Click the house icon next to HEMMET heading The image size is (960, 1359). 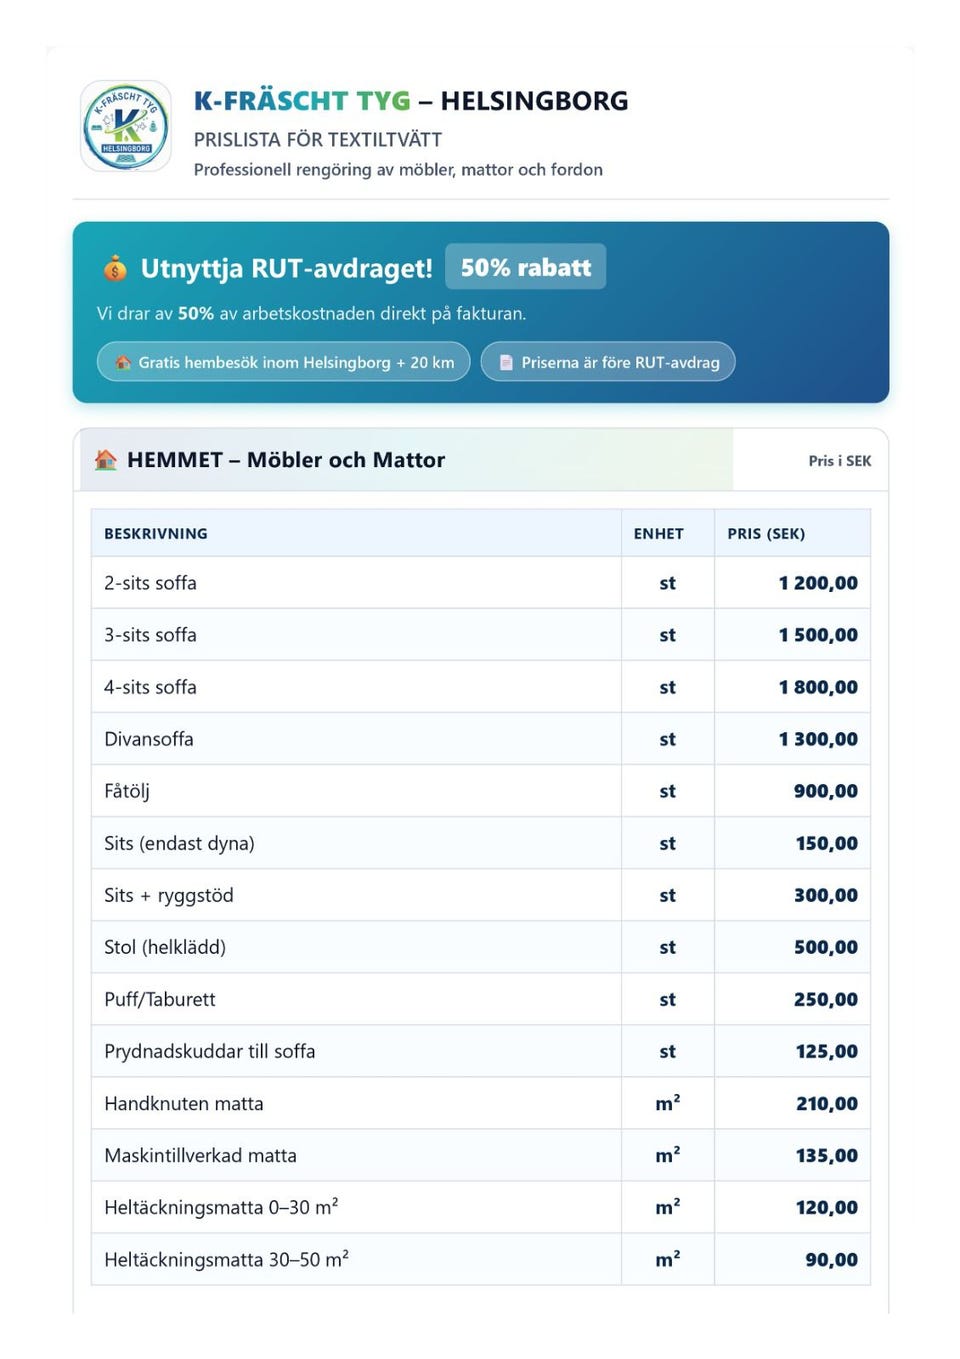pos(106,460)
